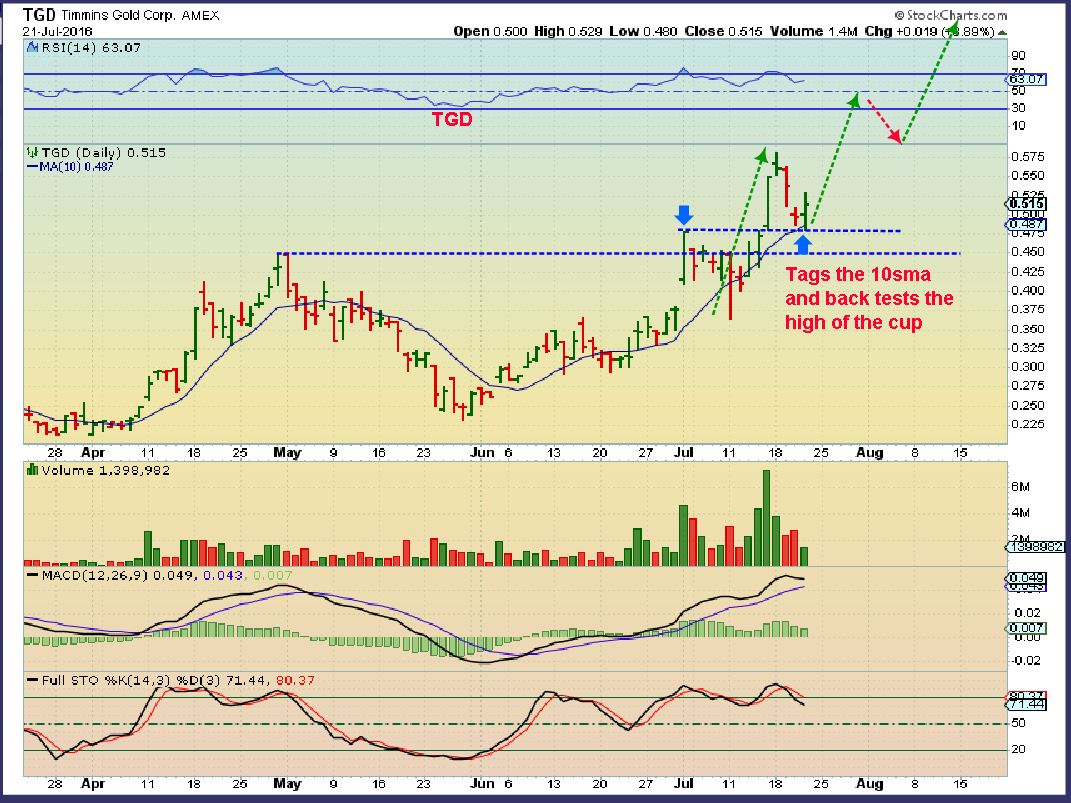Click the 0.575 price axis label
Image resolution: width=1071 pixels, height=803 pixels.
tap(1027, 157)
